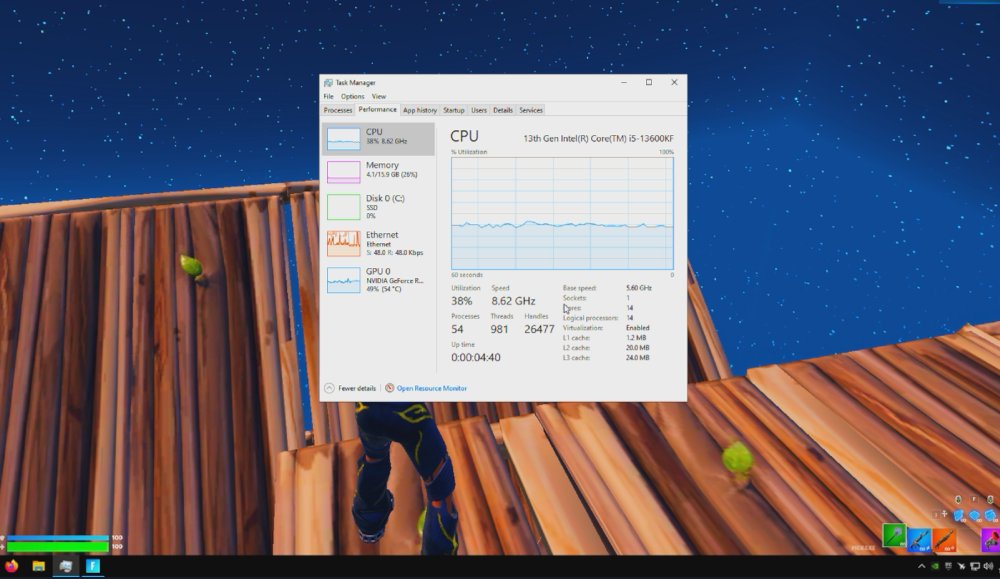
Task: Select the Ethernet performance entry
Action: pyautogui.click(x=378, y=243)
